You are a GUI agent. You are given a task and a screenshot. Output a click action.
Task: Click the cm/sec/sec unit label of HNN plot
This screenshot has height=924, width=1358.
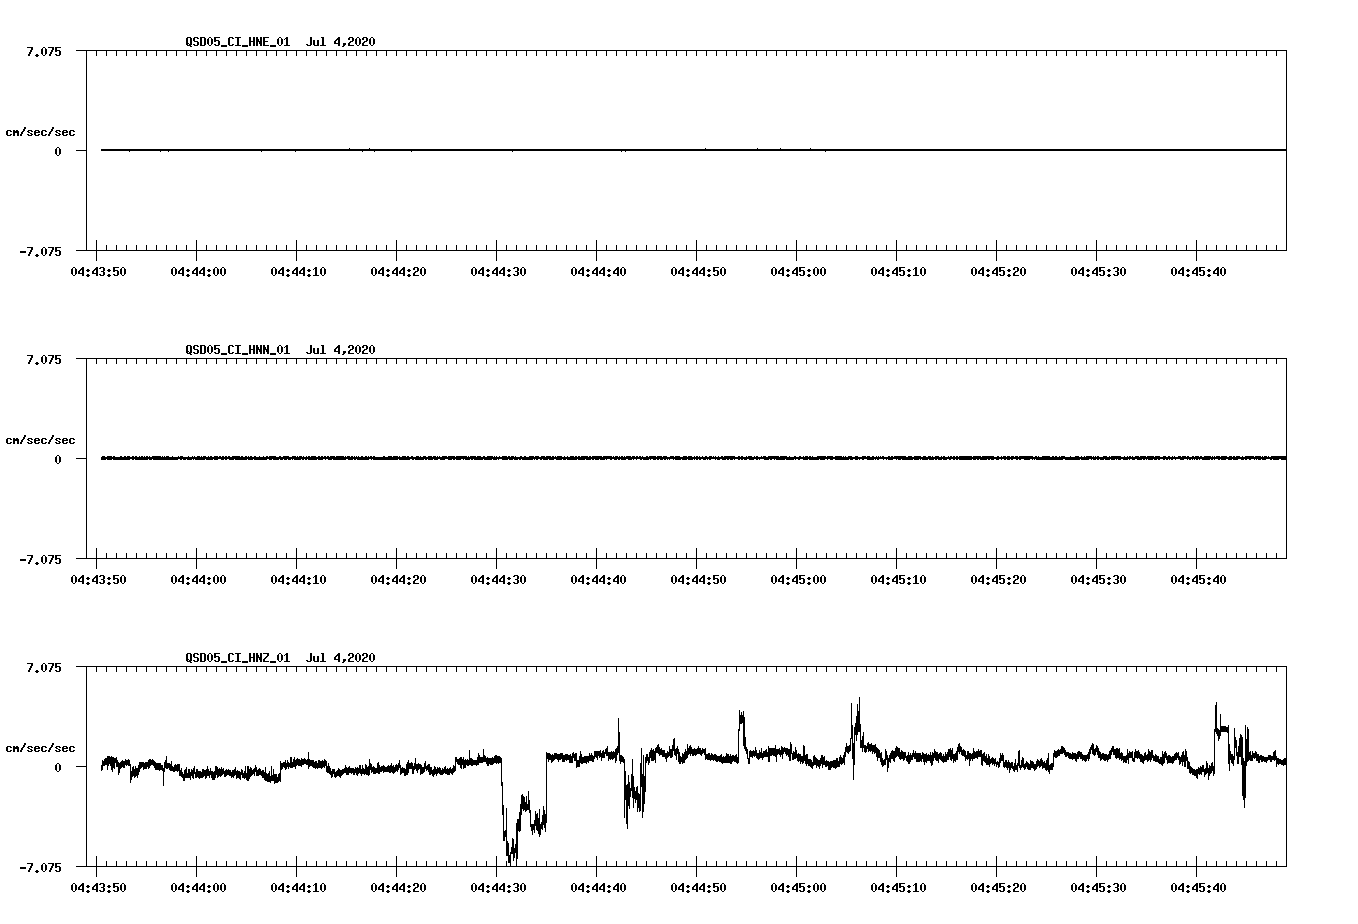pos(40,440)
